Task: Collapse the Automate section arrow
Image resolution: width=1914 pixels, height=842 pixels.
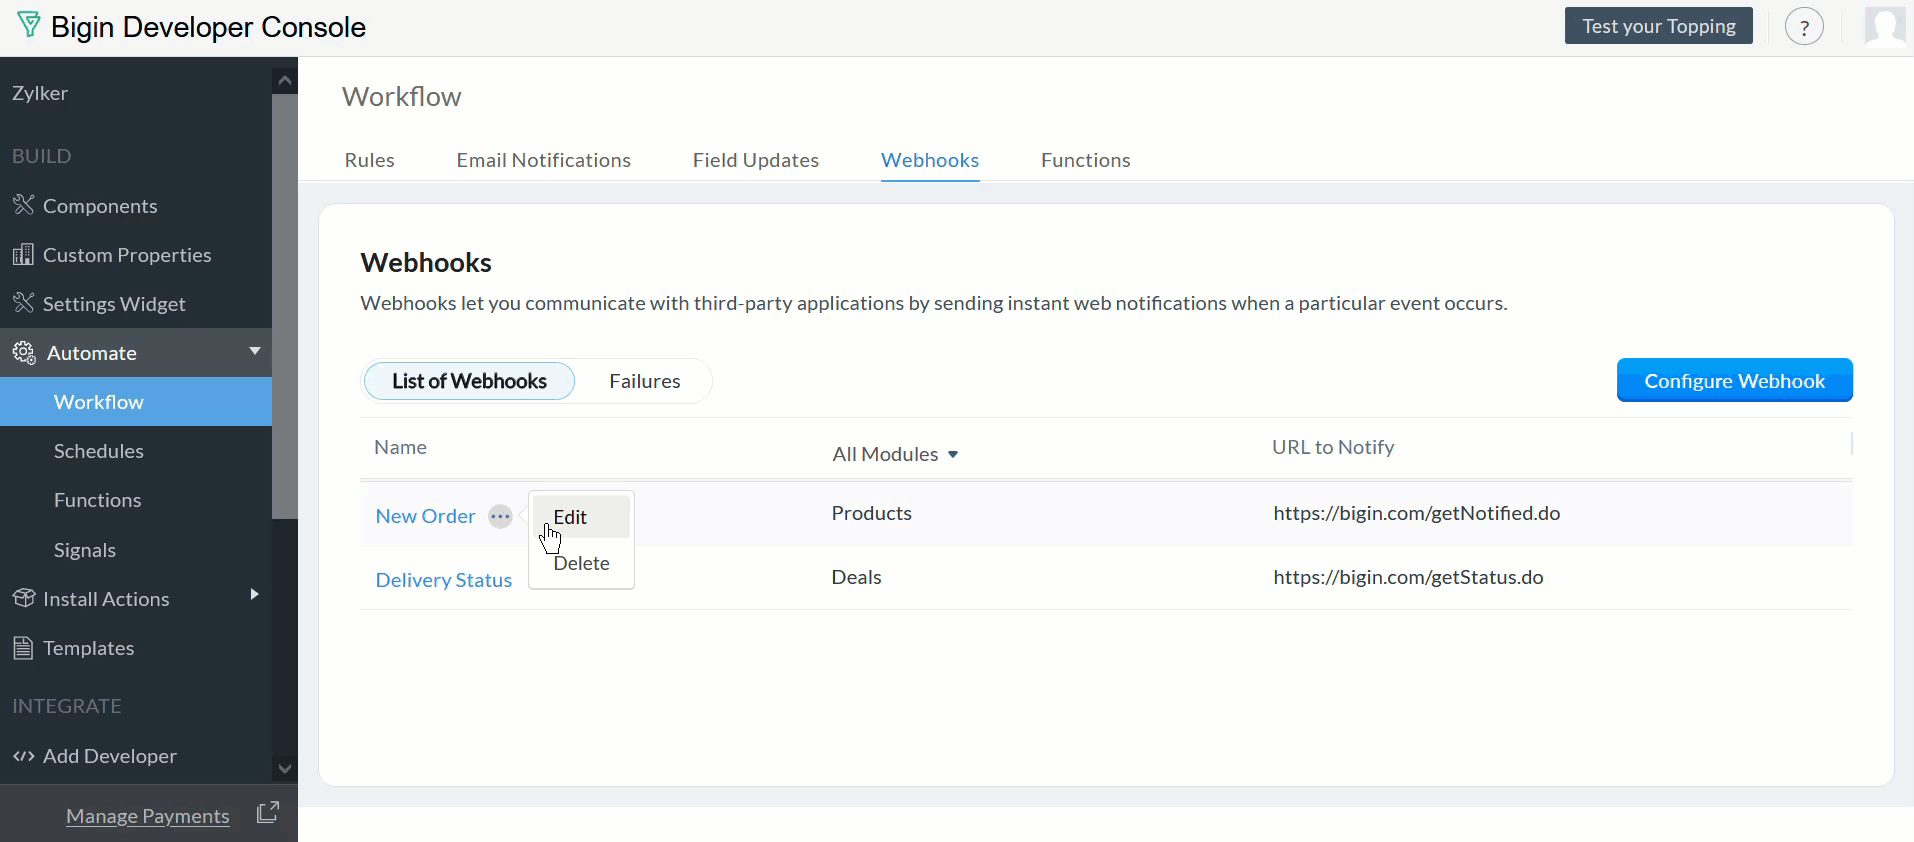Action: [255, 351]
